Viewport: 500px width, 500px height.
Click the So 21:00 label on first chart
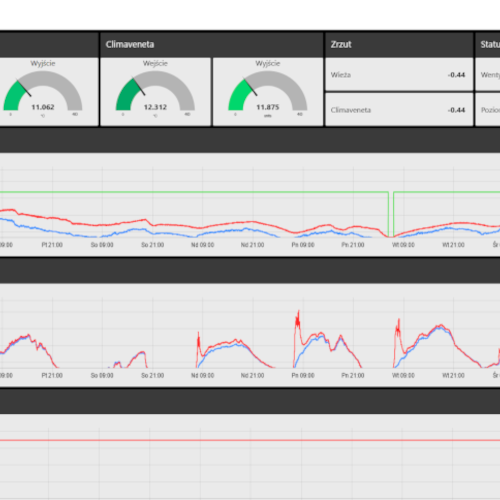point(152,245)
